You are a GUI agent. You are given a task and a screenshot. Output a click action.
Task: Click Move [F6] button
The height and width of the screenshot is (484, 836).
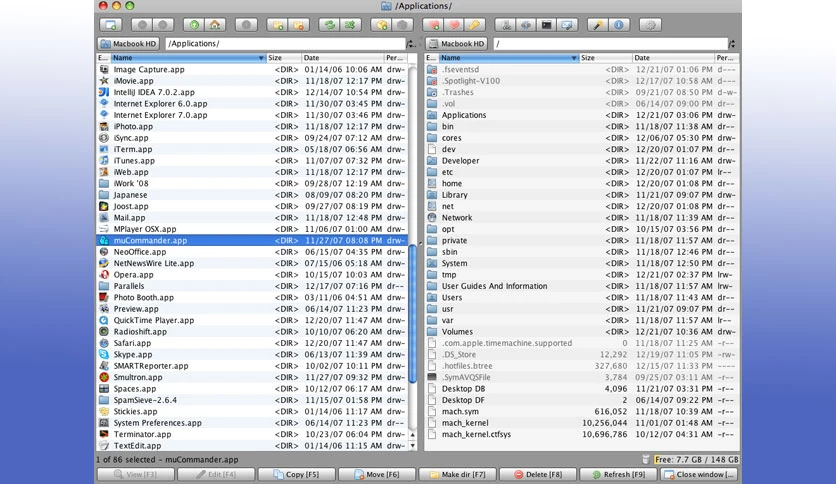377,474
